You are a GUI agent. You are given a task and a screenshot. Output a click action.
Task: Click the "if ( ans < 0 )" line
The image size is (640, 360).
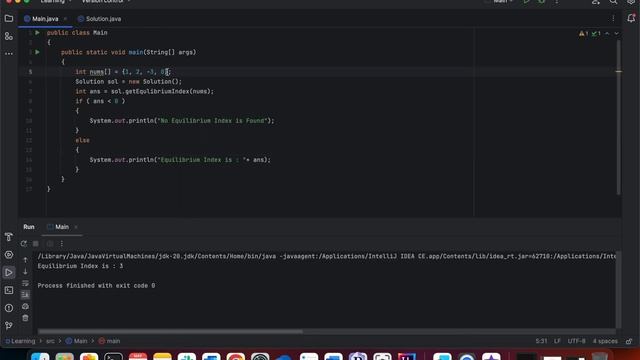pyautogui.click(x=100, y=101)
